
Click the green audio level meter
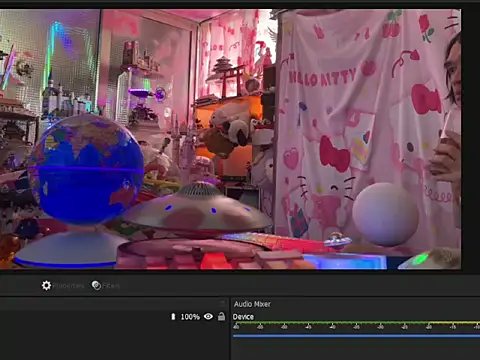point(356,323)
